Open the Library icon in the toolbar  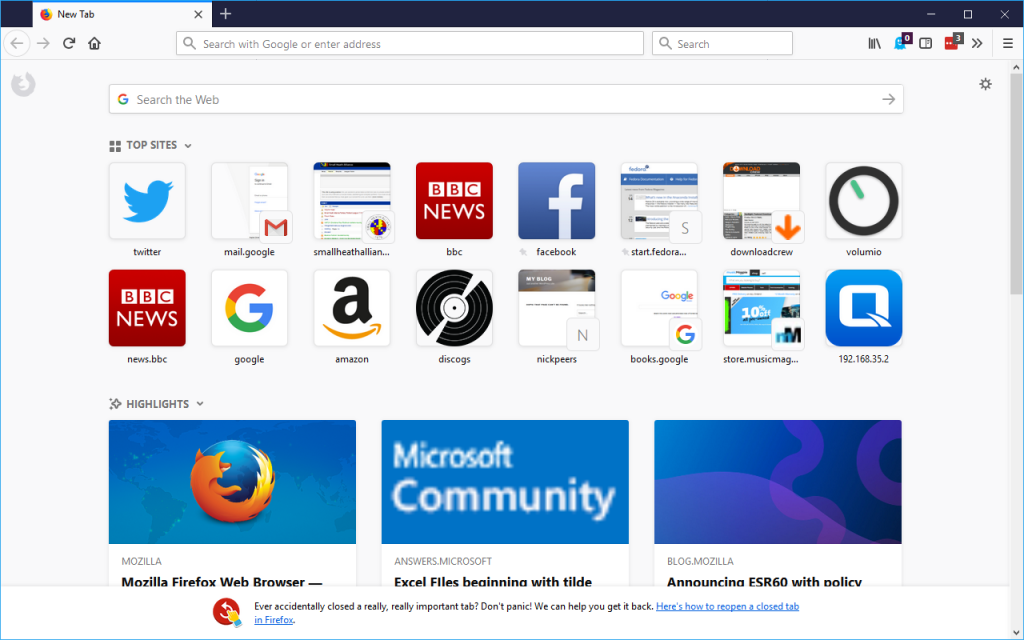(x=874, y=43)
